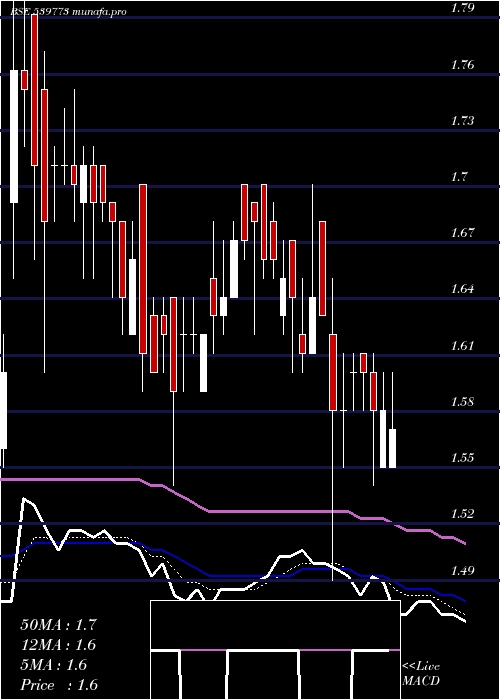This screenshot has width=500, height=700.
Task: Click the '1.76' price axis label
Action: click(462, 65)
